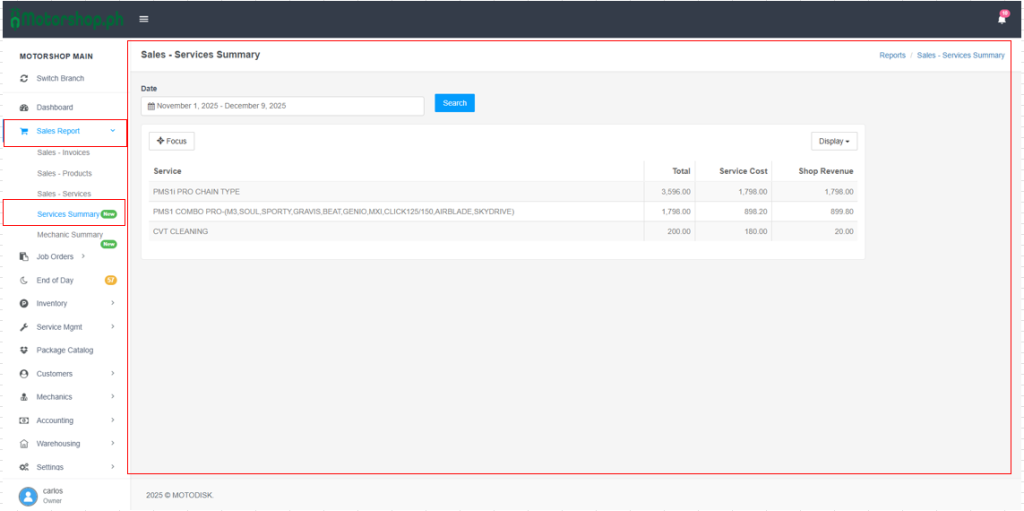Select Mechanic Summary menu item
This screenshot has width=1024, height=511.
click(70, 235)
